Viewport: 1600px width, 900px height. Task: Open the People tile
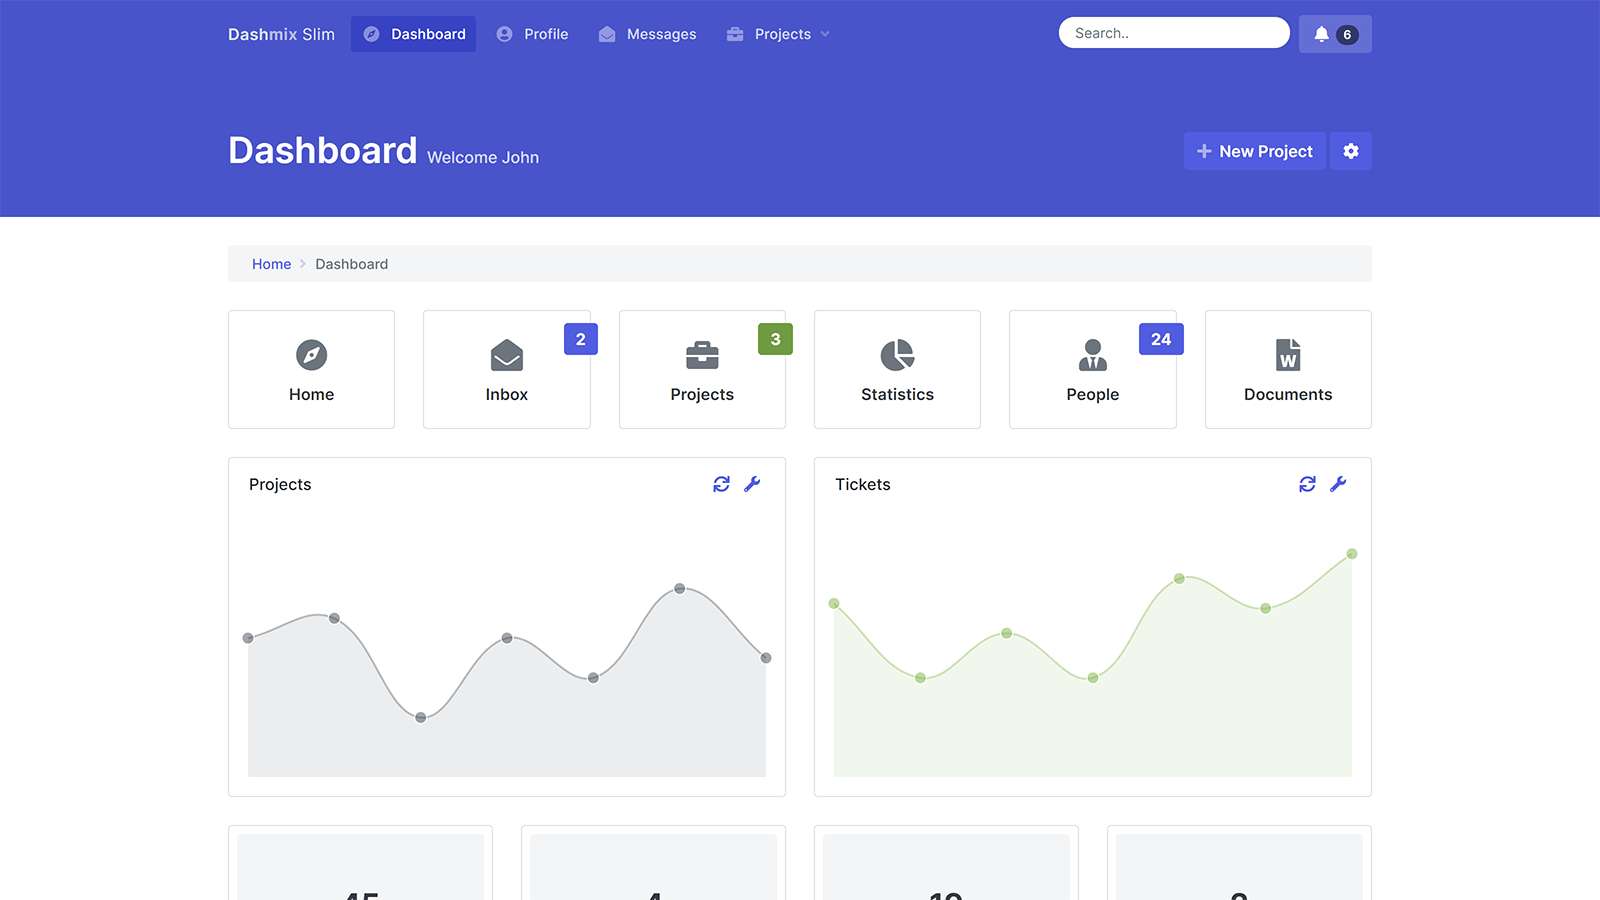pyautogui.click(x=1092, y=369)
